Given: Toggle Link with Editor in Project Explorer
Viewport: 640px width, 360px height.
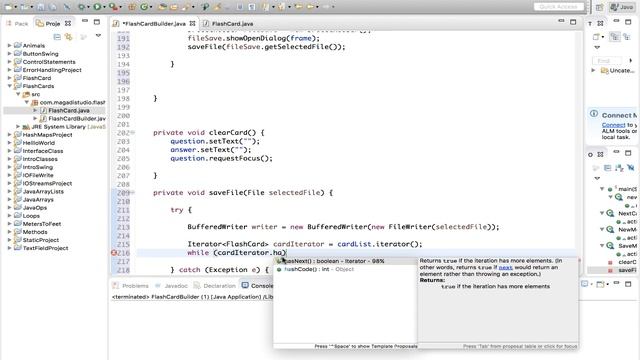Looking at the screenshot, I should pyautogui.click(x=69, y=37).
